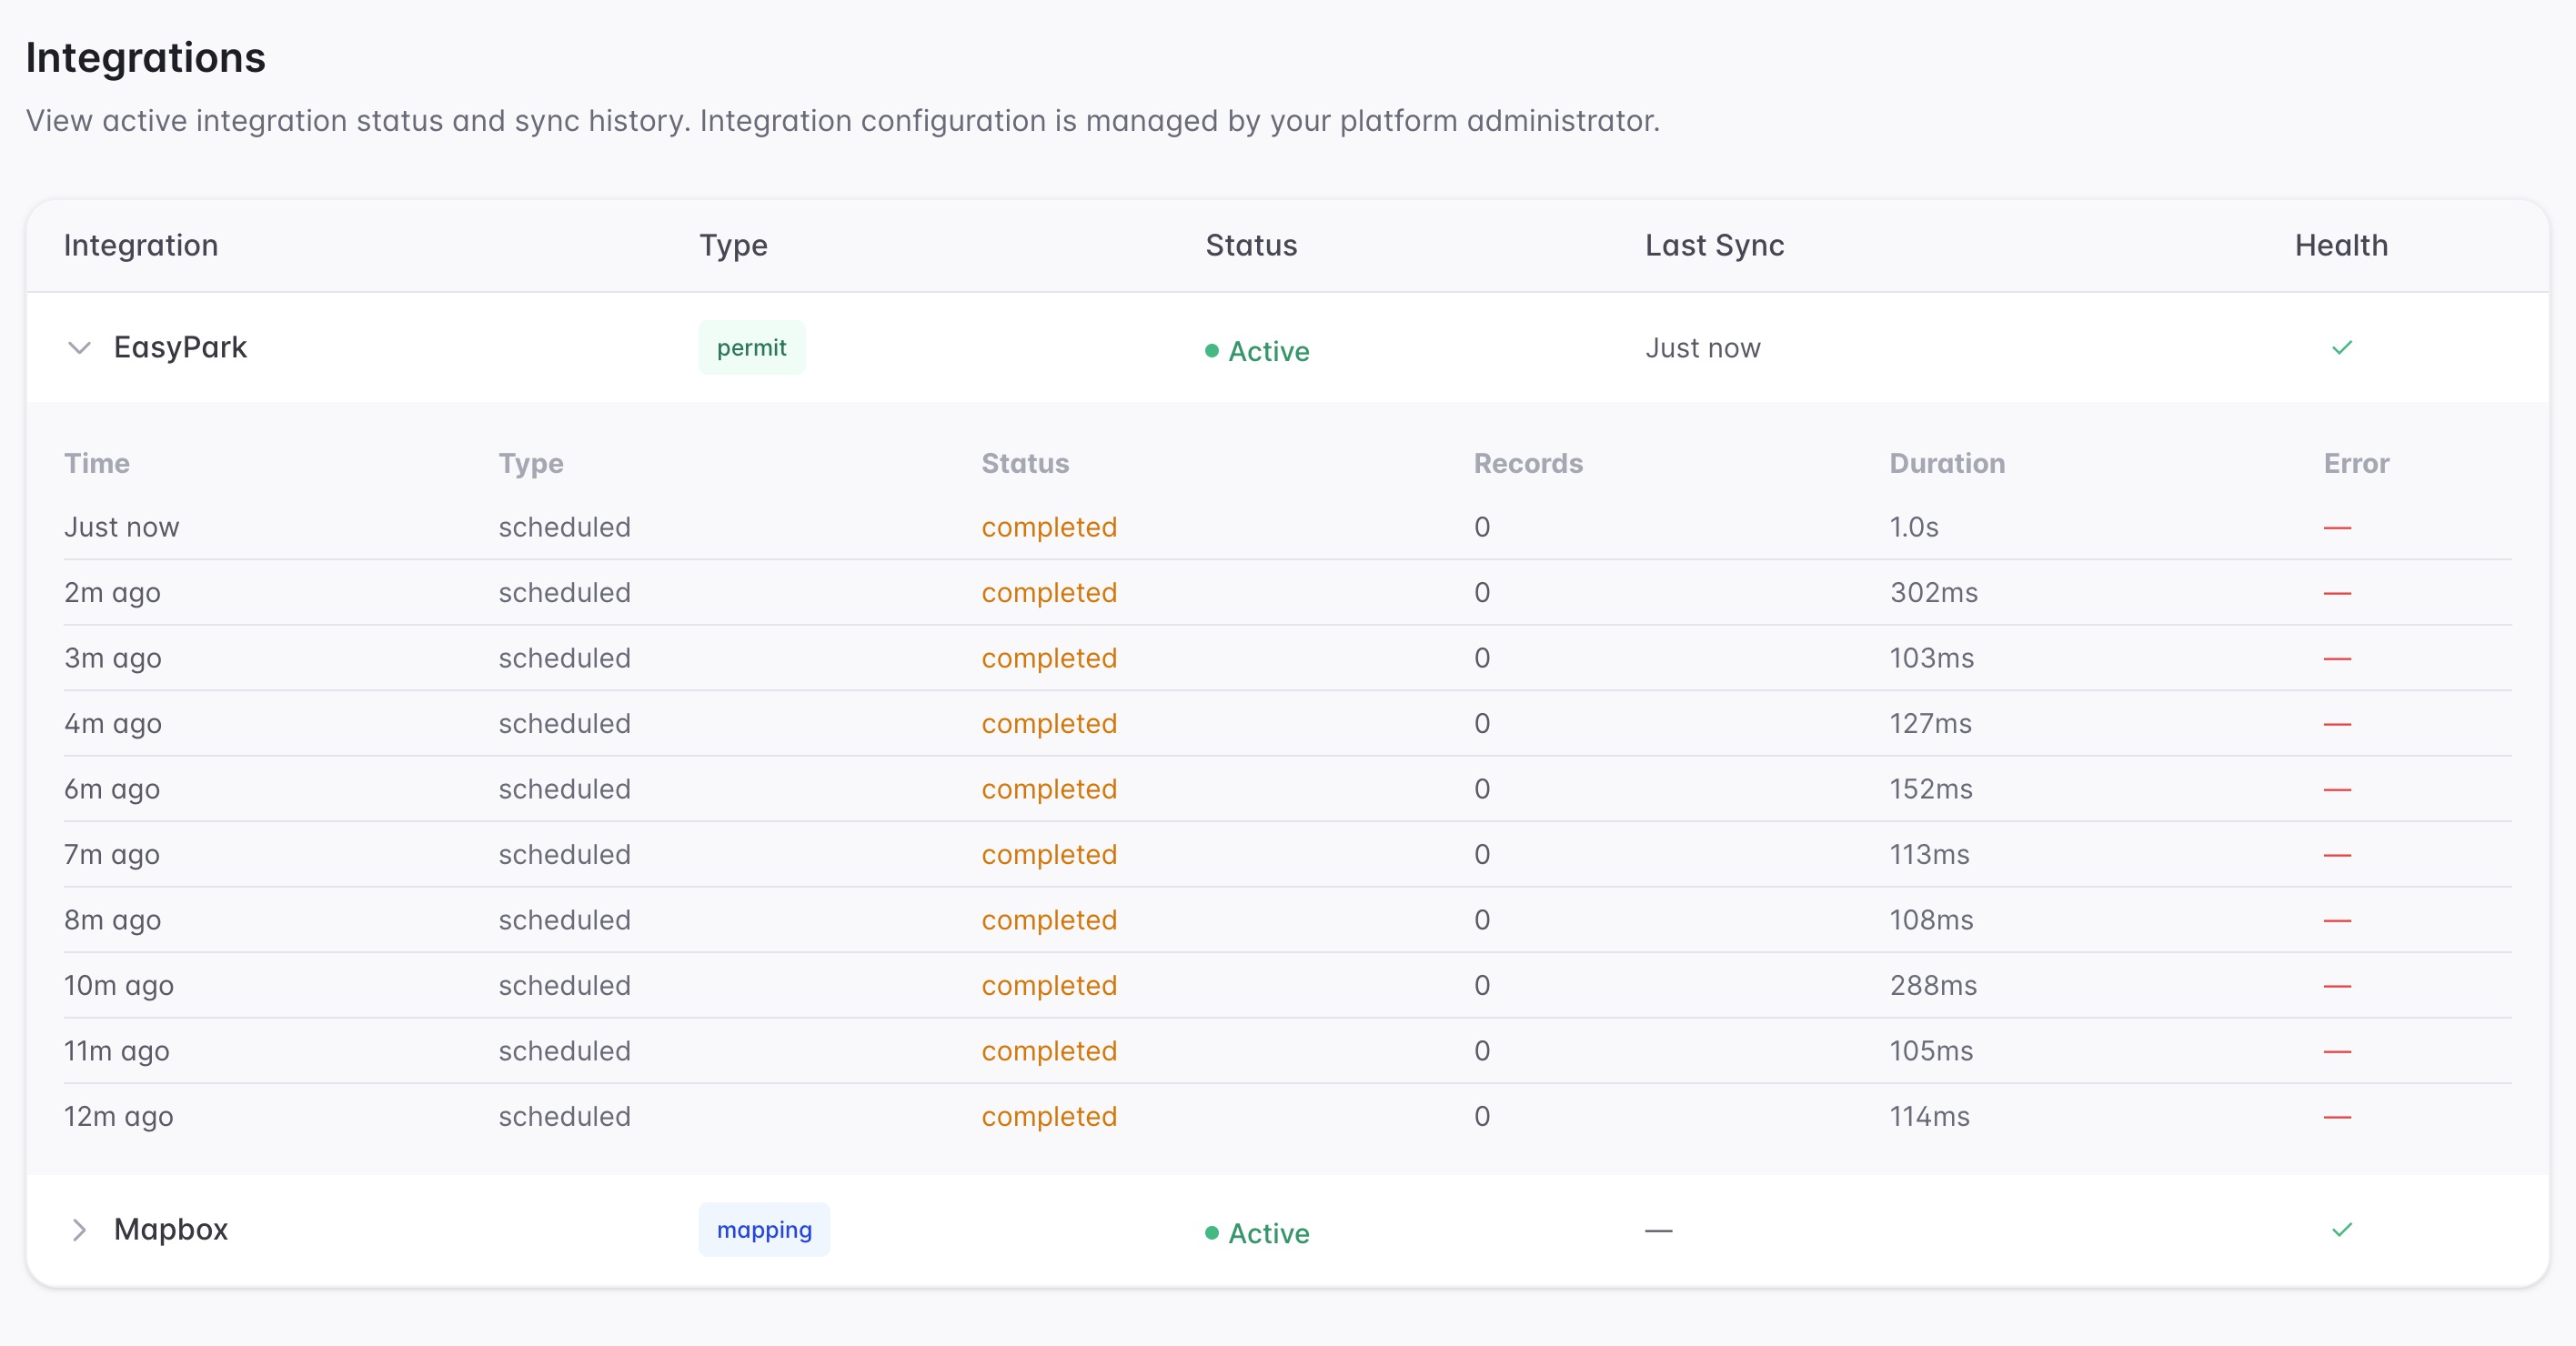
Task: Click the 103ms duration value
Action: click(1932, 658)
